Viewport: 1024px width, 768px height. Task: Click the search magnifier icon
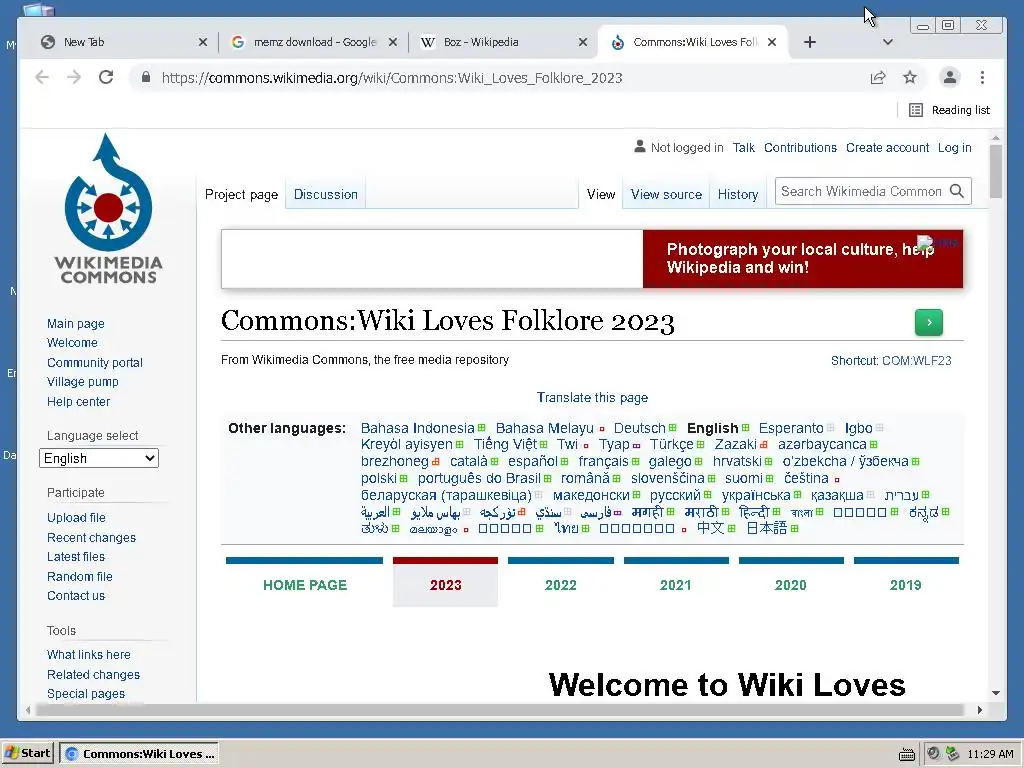pyautogui.click(x=957, y=191)
